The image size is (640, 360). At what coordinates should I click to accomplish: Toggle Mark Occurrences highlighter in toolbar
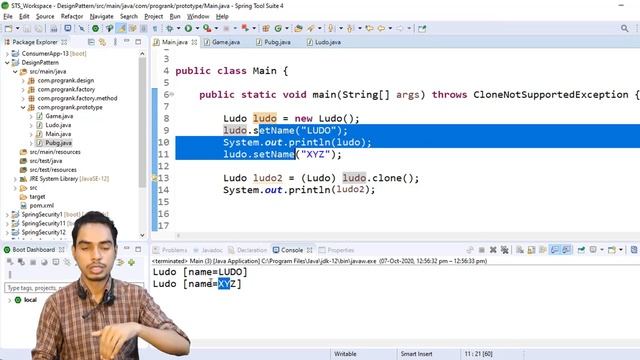pos(121,28)
